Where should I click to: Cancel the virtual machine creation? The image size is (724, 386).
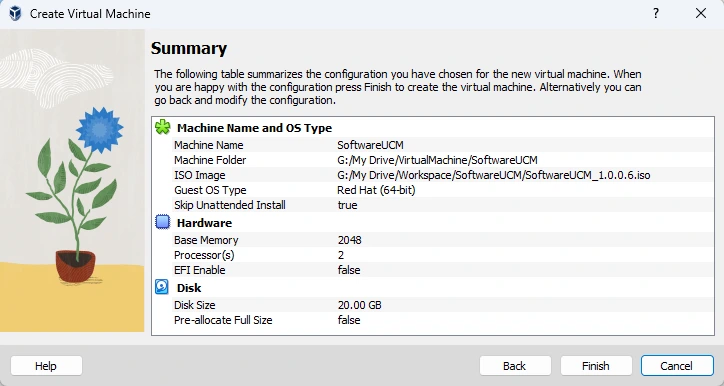(677, 366)
